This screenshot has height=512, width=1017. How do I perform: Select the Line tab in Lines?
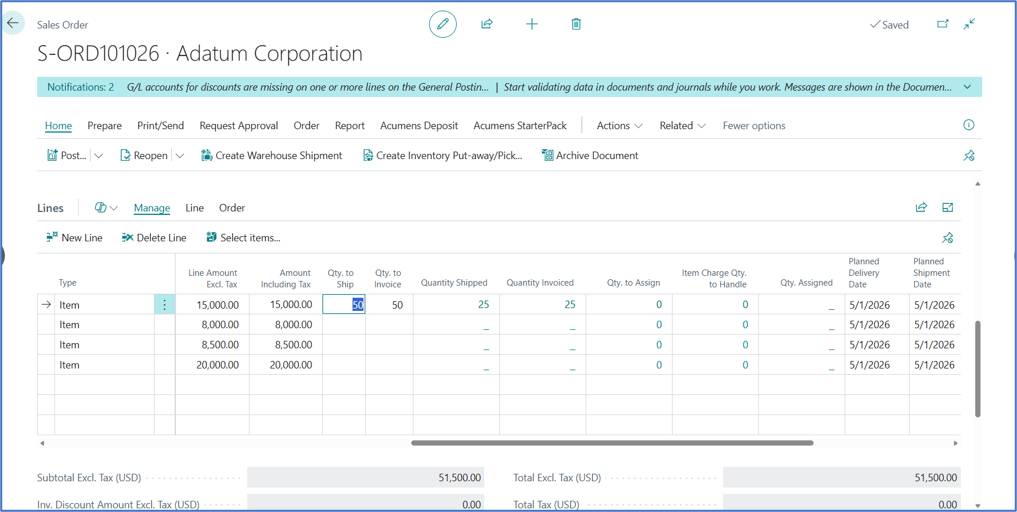click(x=195, y=208)
